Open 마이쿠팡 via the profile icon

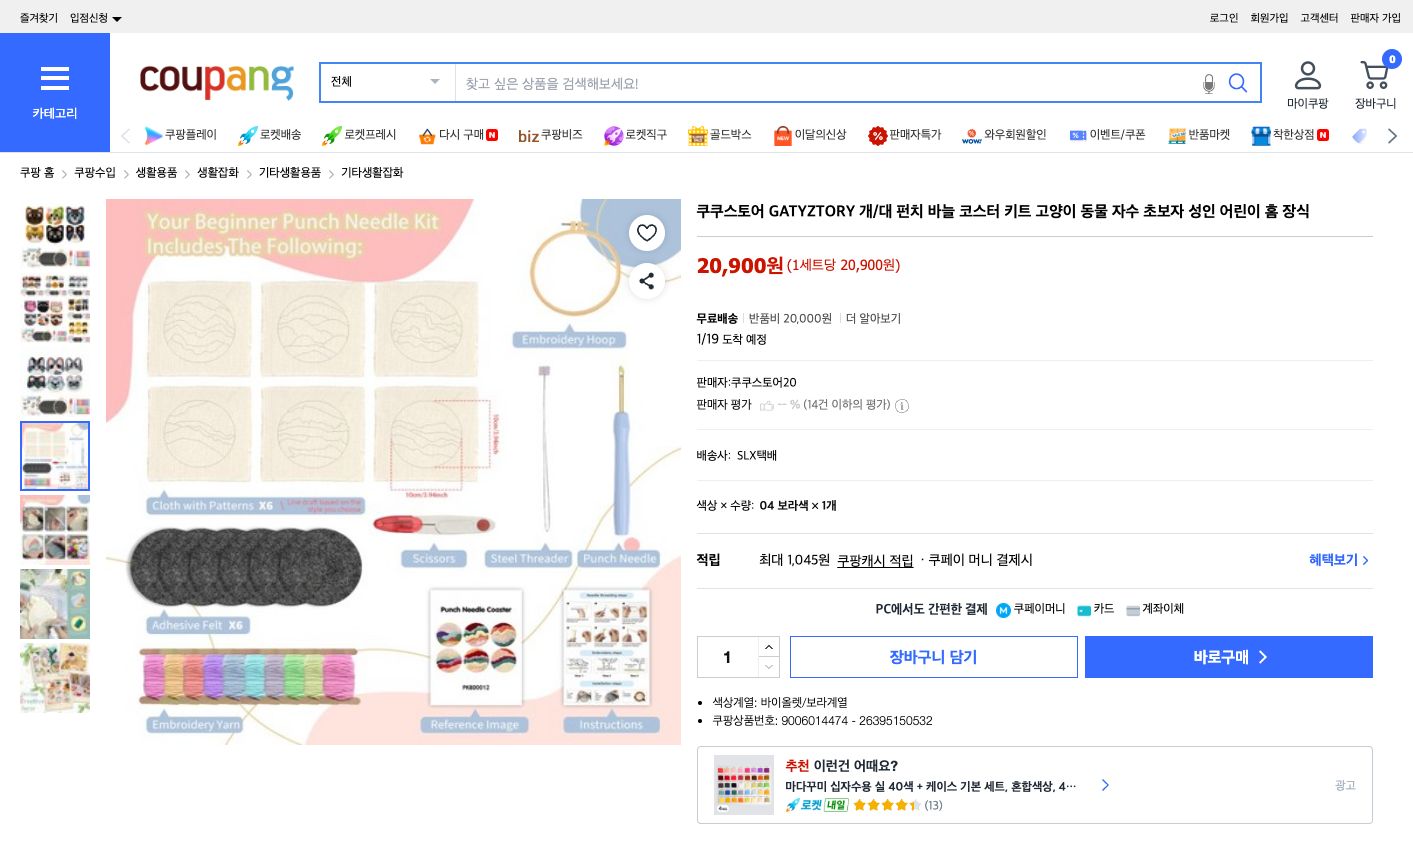click(1308, 74)
